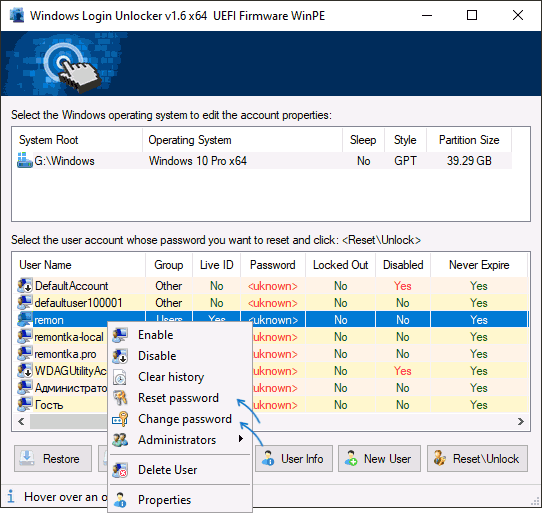Click the Enable account icon in context menu
542x513 pixels.
point(120,335)
